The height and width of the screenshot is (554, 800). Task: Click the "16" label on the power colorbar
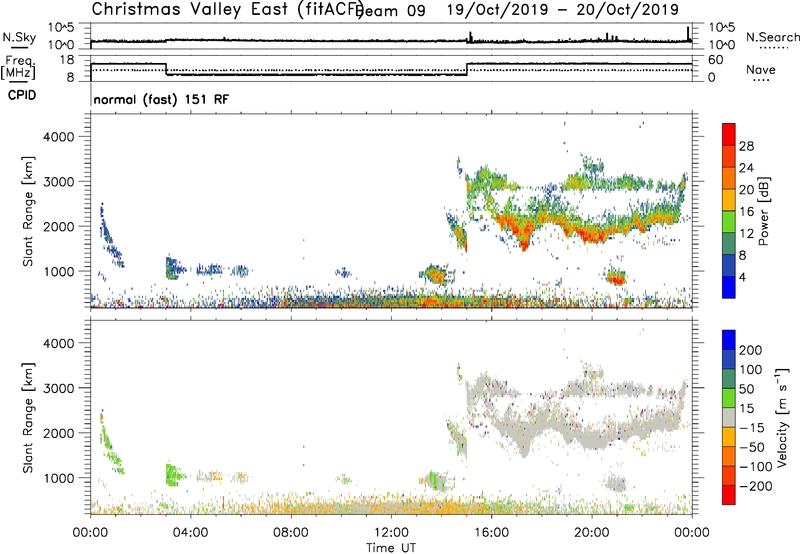point(746,212)
